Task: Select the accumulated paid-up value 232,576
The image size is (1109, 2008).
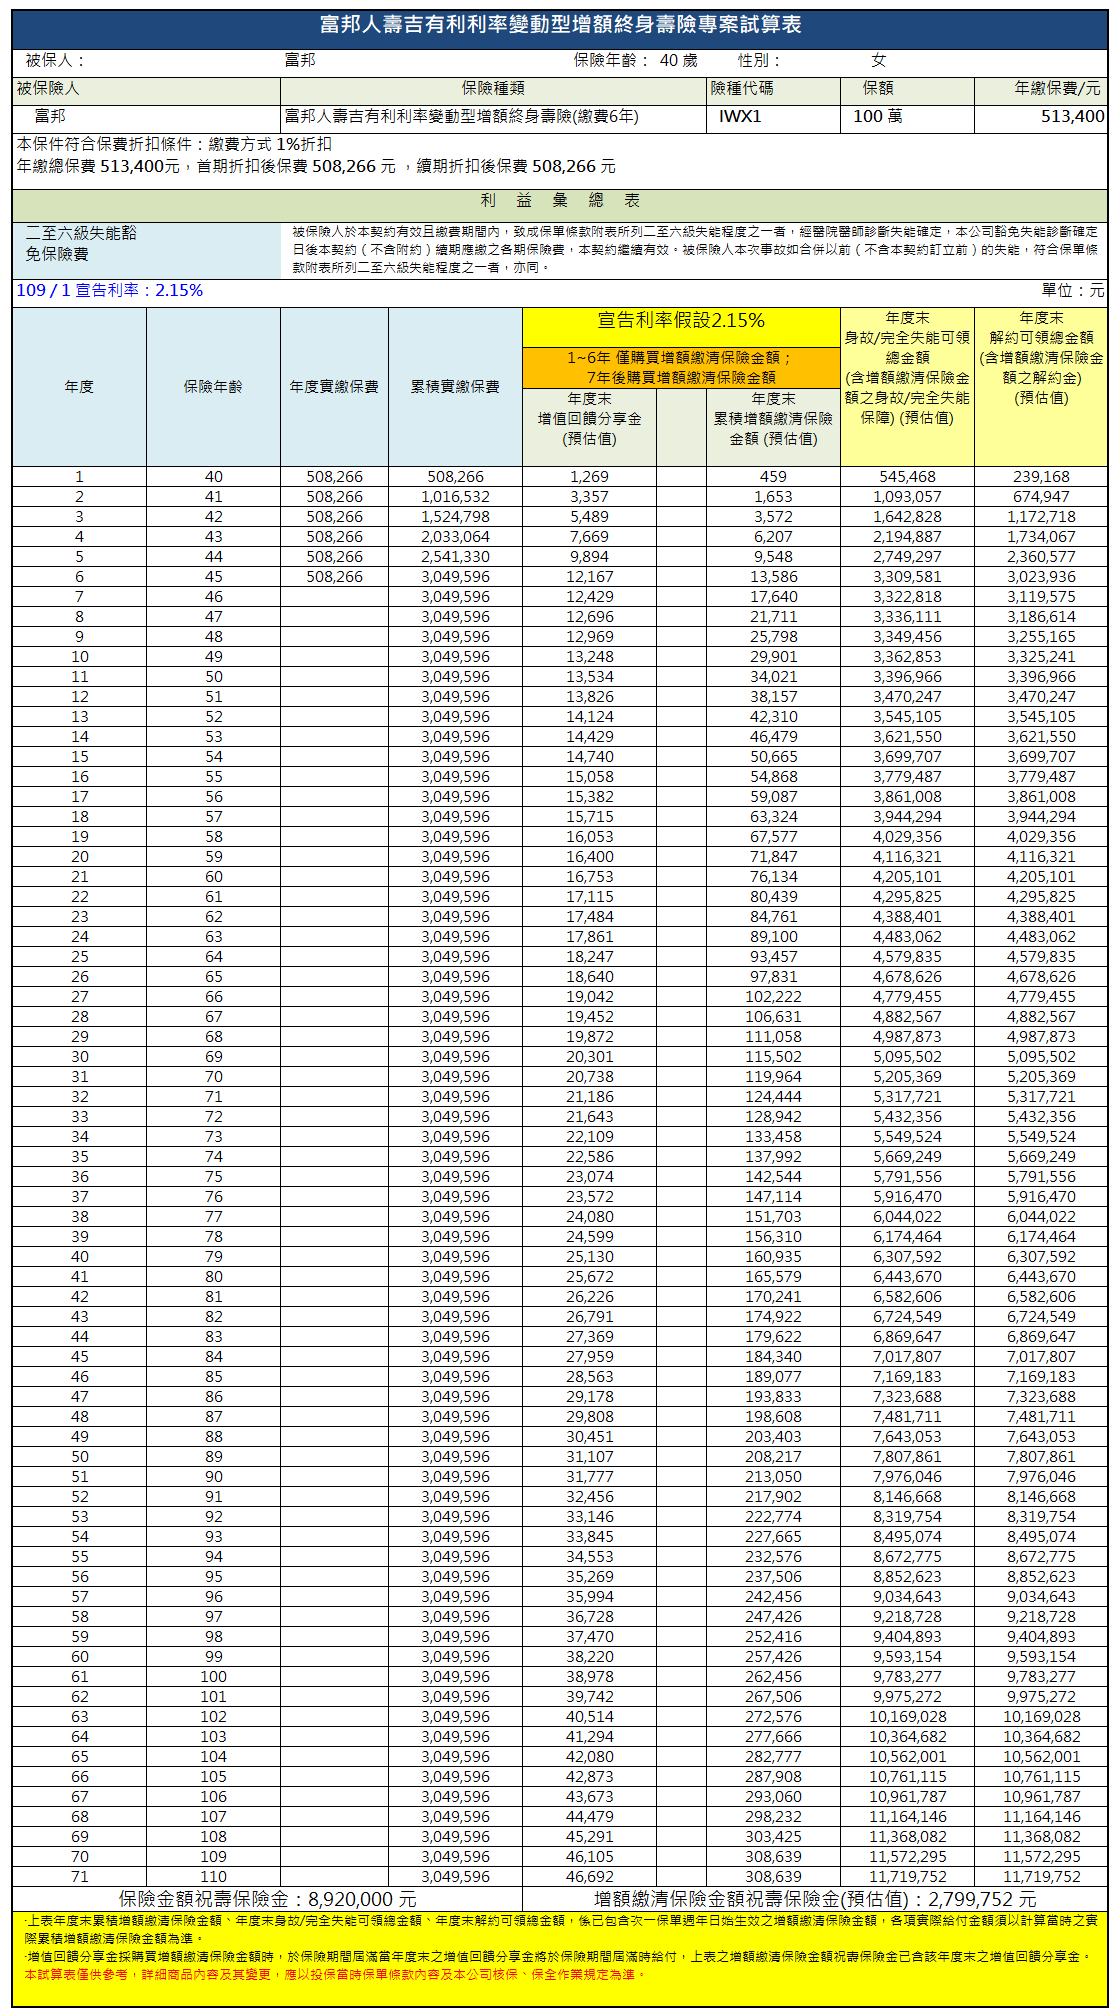Action: click(773, 1557)
